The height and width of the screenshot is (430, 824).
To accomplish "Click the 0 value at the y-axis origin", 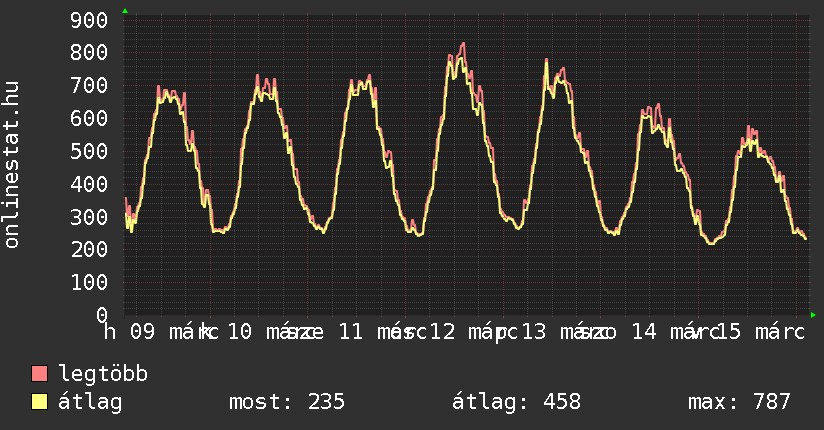I will click(102, 314).
